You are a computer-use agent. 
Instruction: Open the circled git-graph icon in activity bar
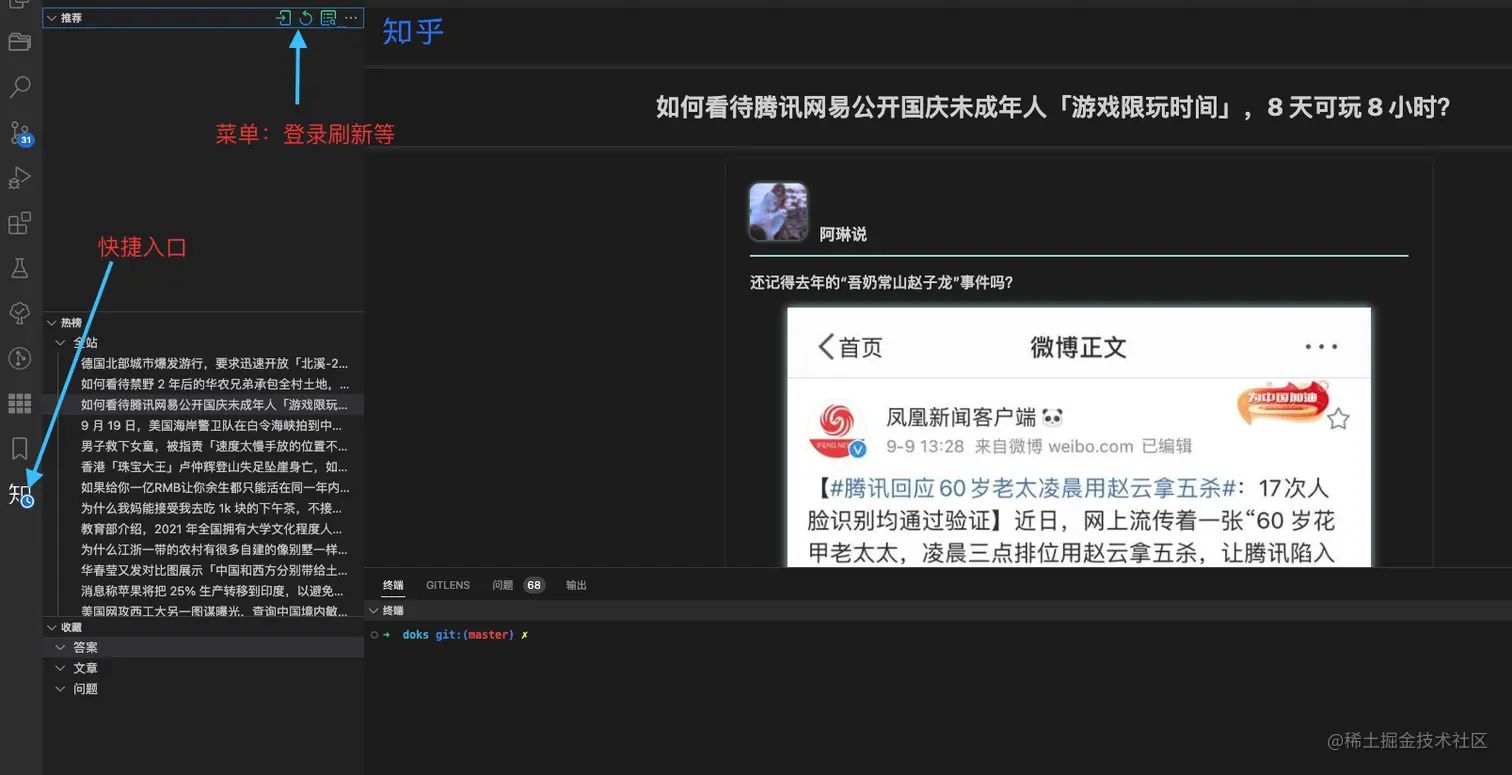coord(20,358)
